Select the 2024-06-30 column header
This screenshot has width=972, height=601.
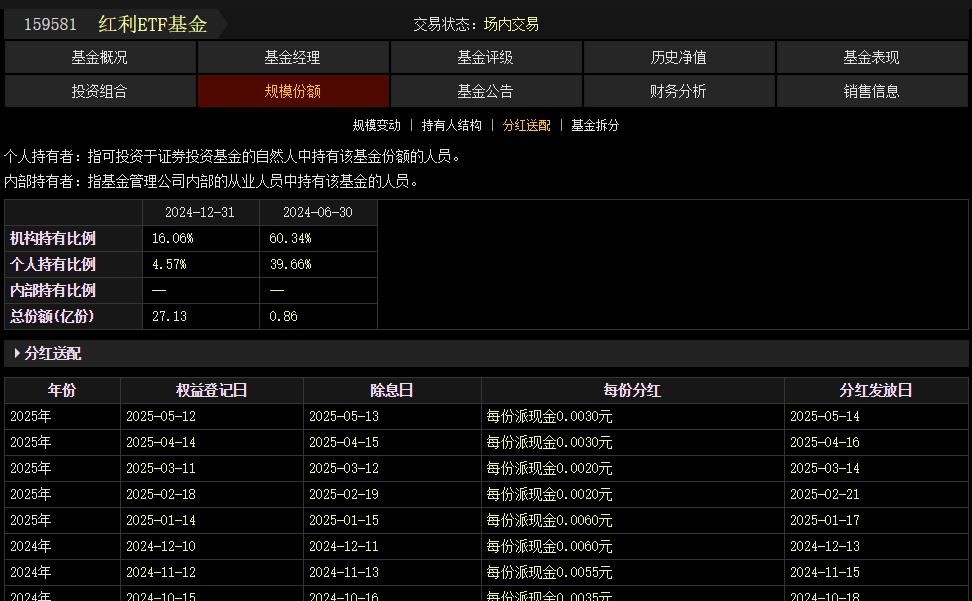(318, 212)
